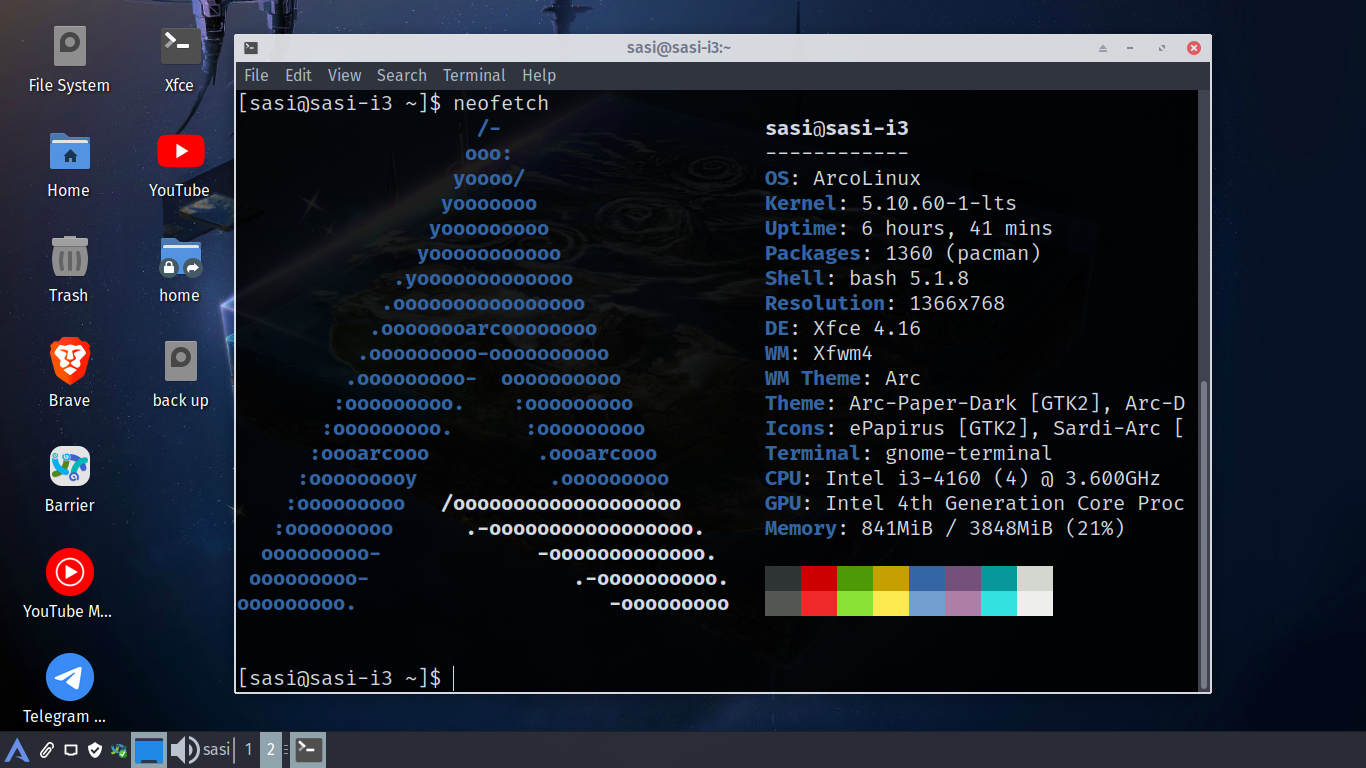Click the 'GPU: Intel 4th Generation' line

[x=975, y=503]
